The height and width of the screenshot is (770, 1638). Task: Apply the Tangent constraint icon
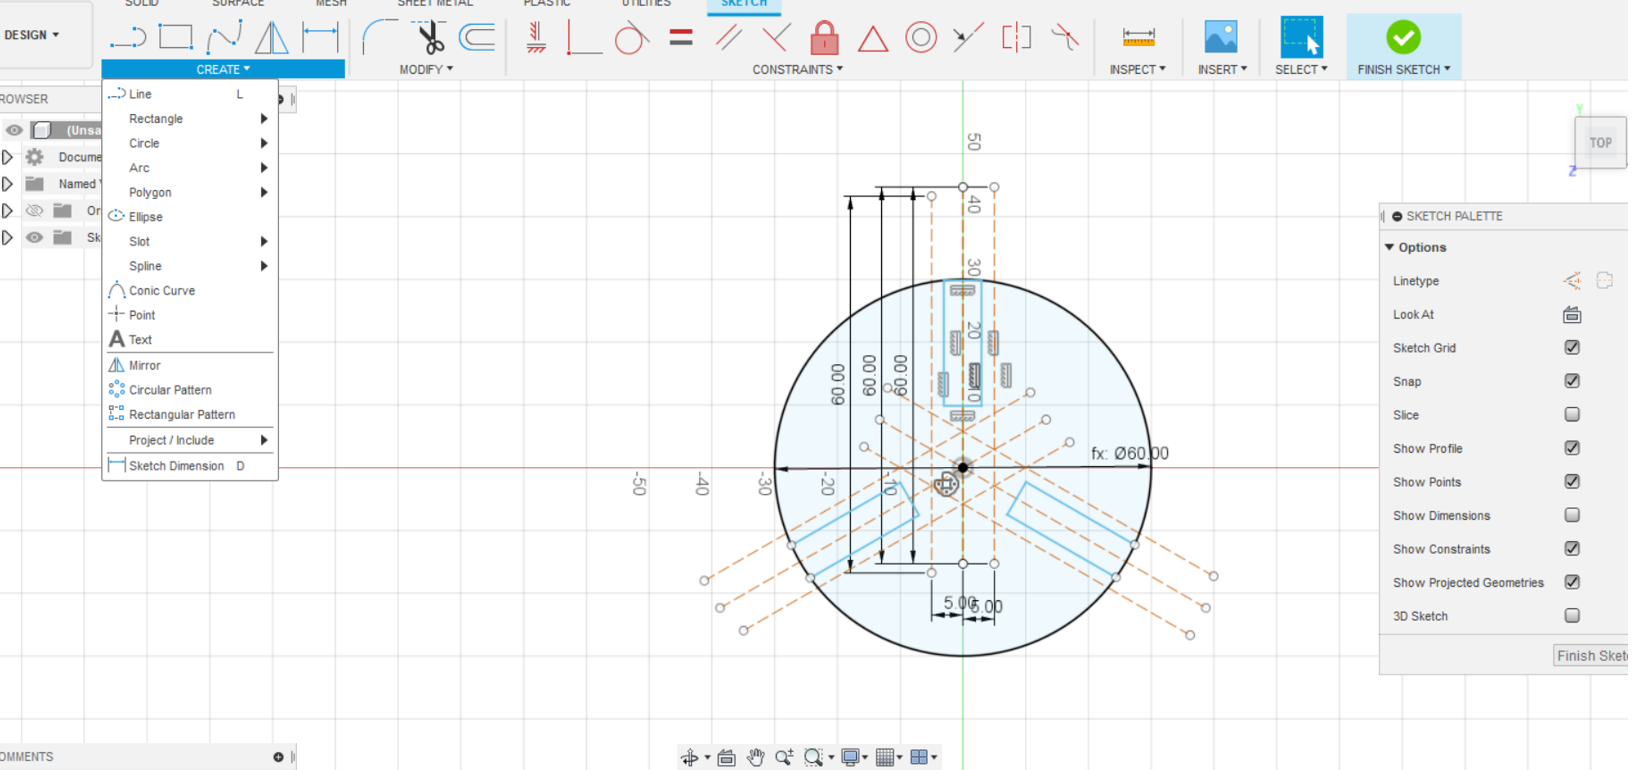coord(631,38)
